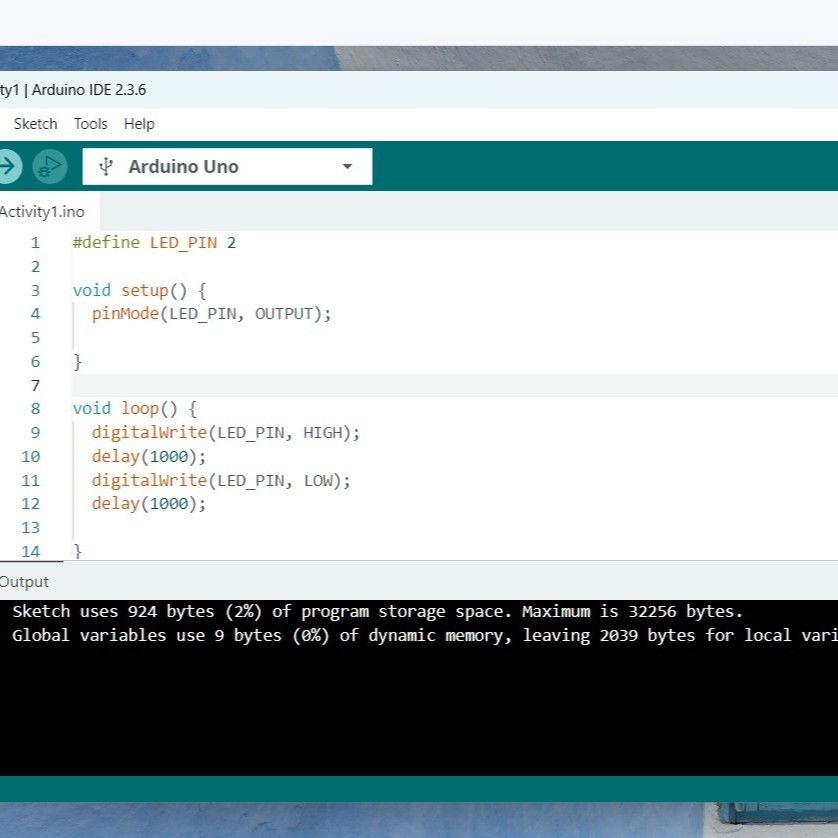Click the first delay(1000) call
Screen dimensions: 838x838
[x=148, y=456]
